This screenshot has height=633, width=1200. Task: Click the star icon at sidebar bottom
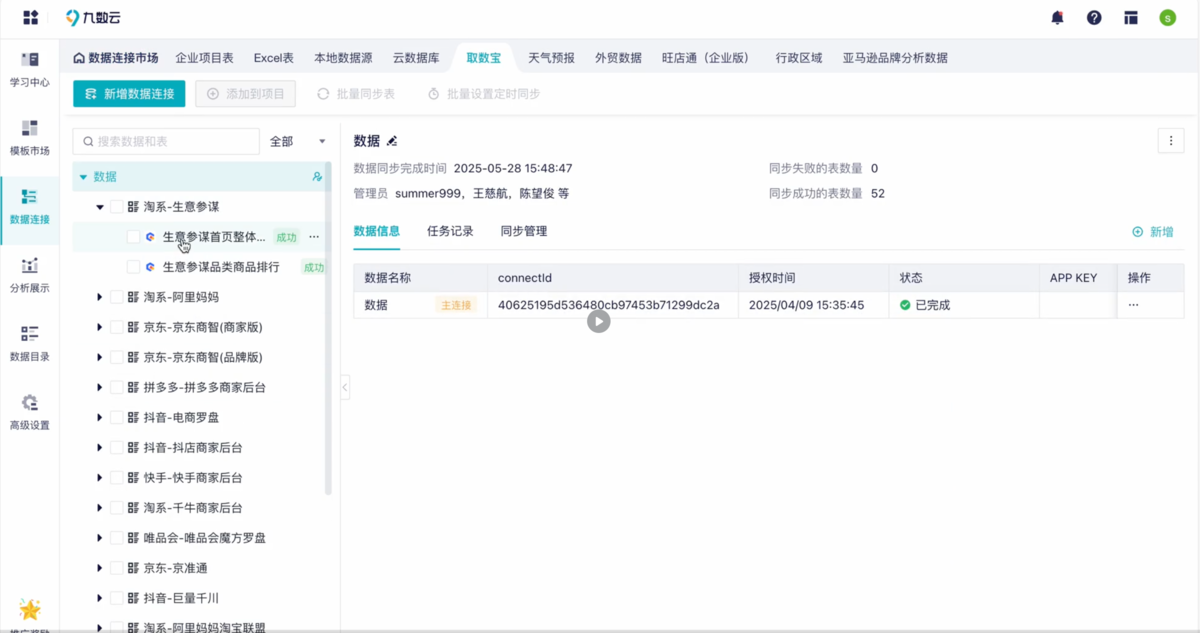(30, 609)
